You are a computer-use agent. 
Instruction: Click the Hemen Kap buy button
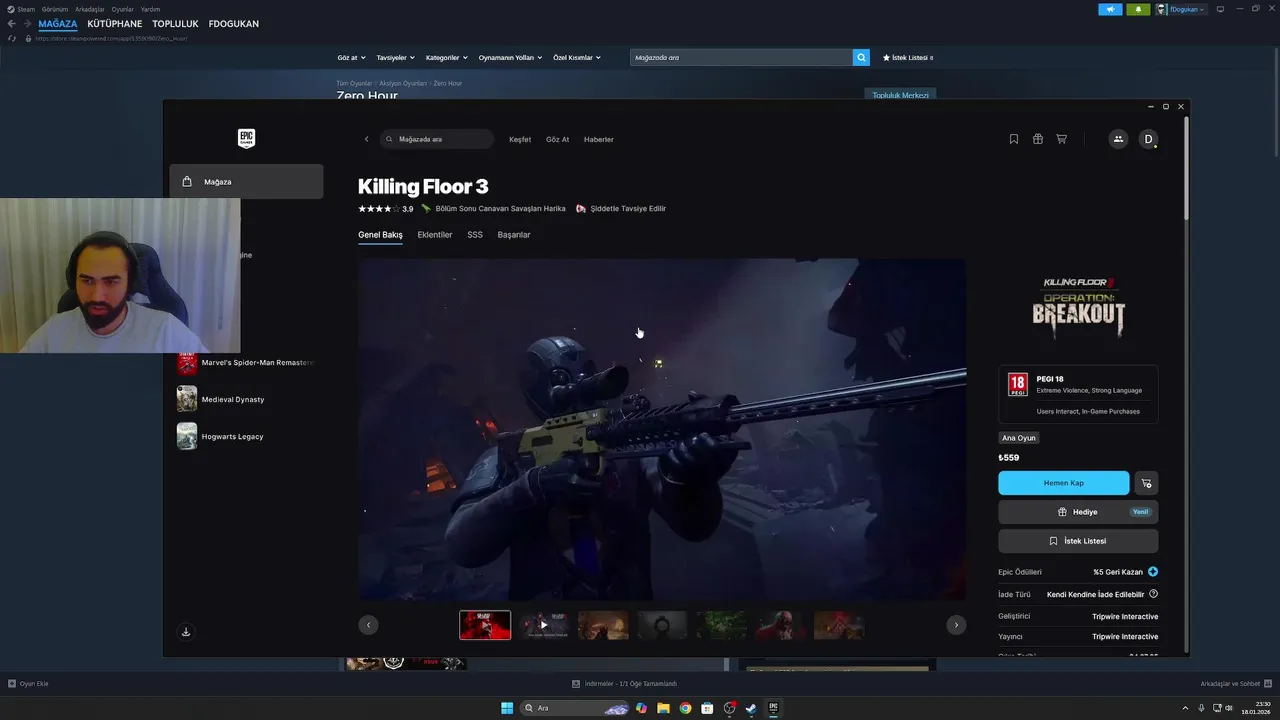[1064, 483]
